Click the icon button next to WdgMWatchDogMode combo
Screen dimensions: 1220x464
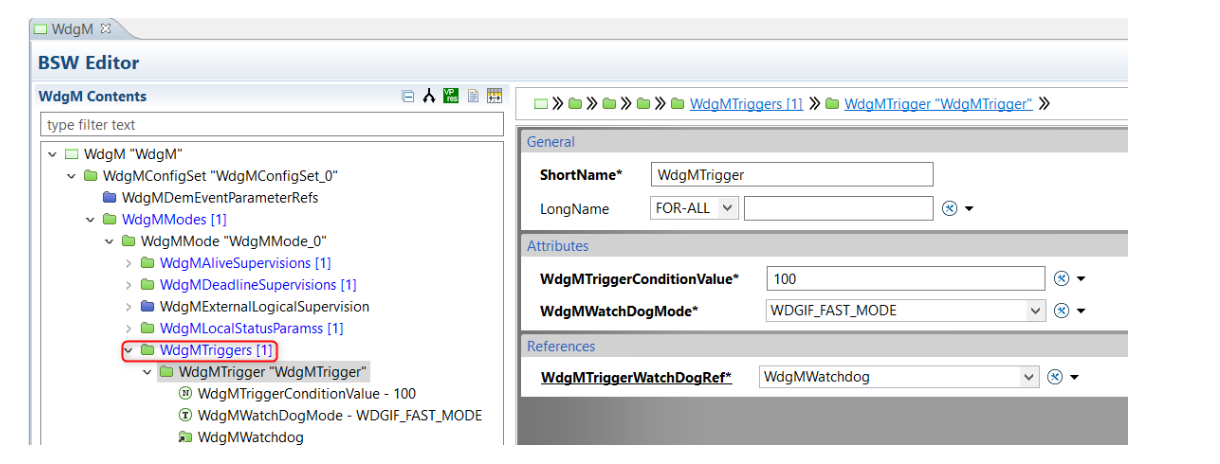click(1062, 311)
